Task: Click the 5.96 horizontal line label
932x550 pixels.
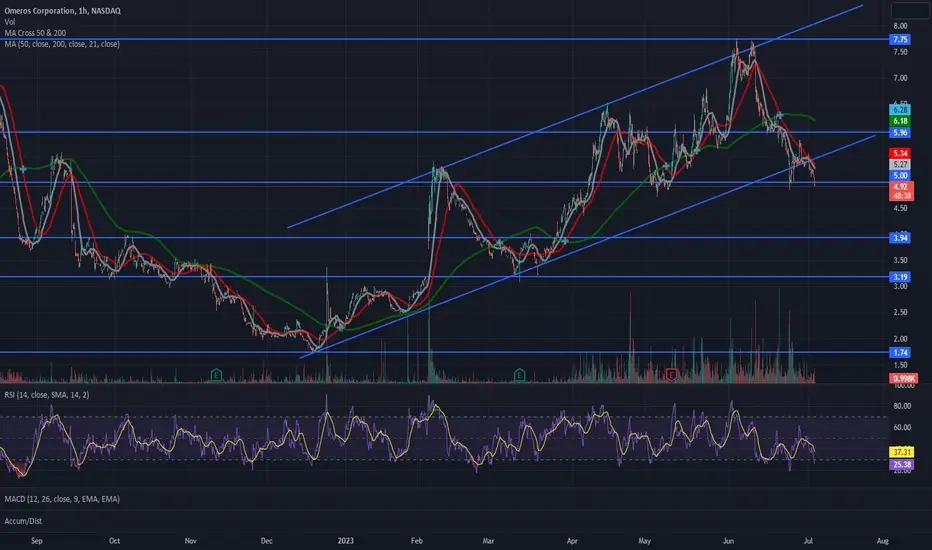Action: click(900, 133)
